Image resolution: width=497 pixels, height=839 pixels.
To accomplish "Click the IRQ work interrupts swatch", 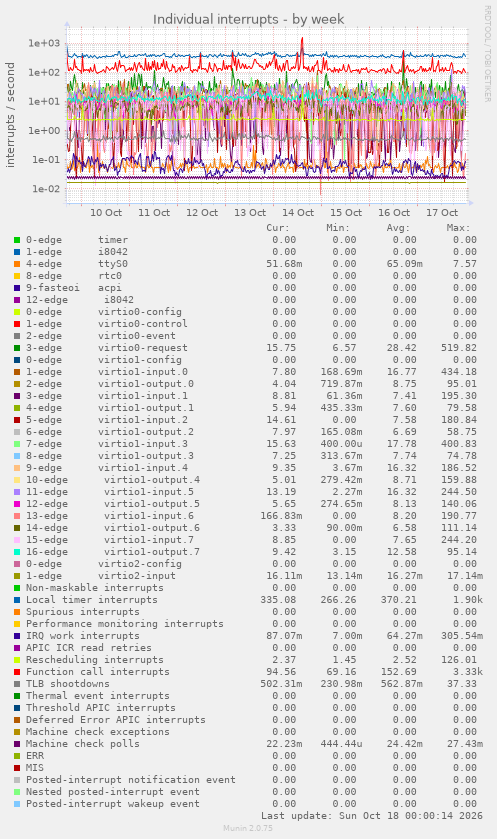I will [17, 636].
